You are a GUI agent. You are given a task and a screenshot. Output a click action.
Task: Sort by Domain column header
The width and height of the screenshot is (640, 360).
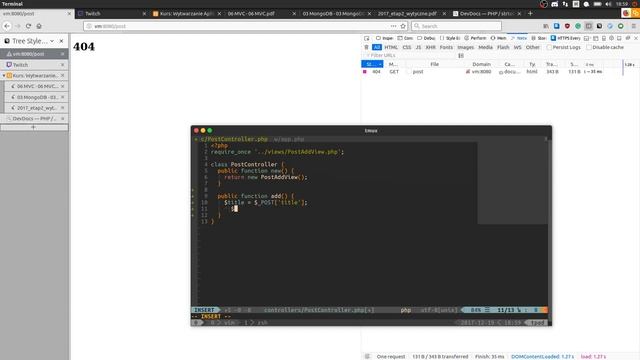click(x=481, y=64)
